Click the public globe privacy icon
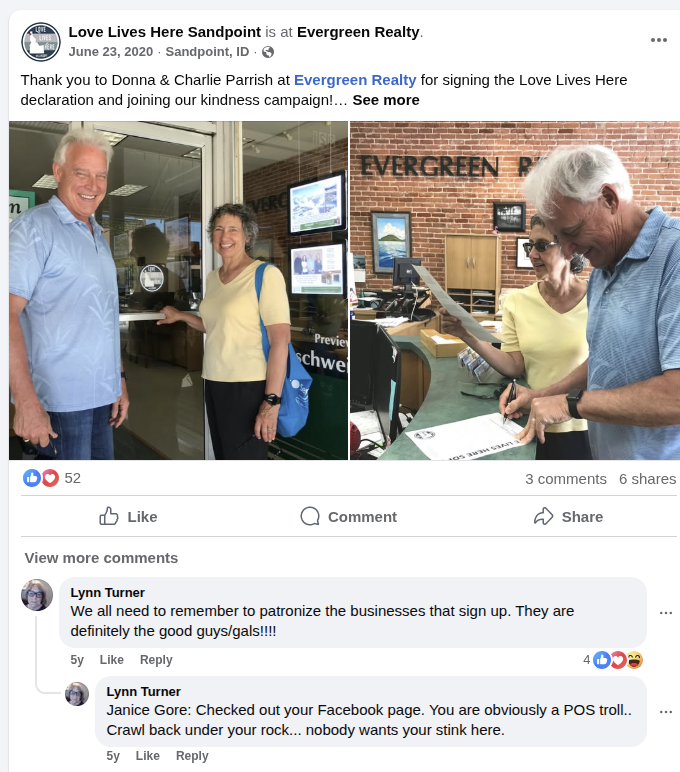Screen dimensions: 680x772 click(x=268, y=52)
